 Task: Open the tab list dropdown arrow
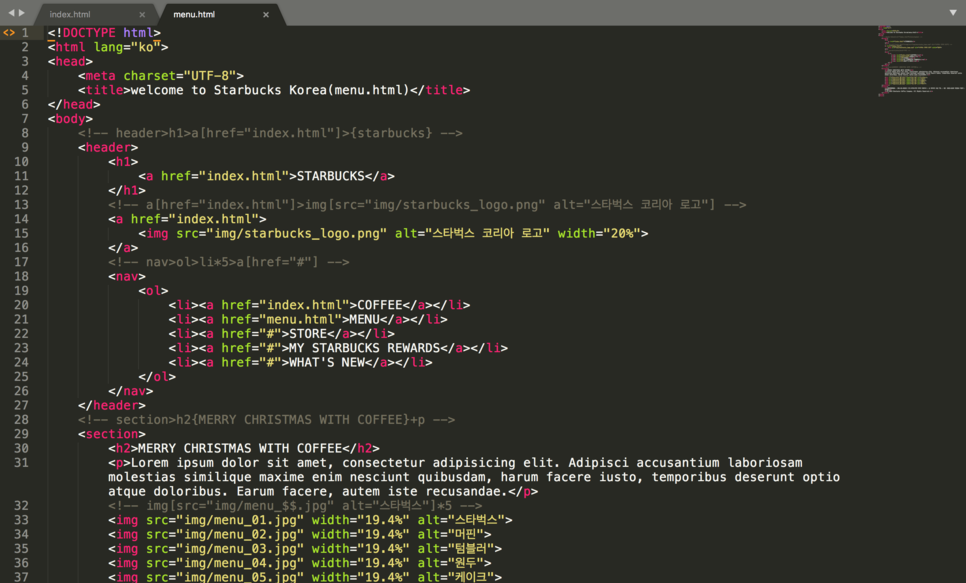[x=953, y=12]
